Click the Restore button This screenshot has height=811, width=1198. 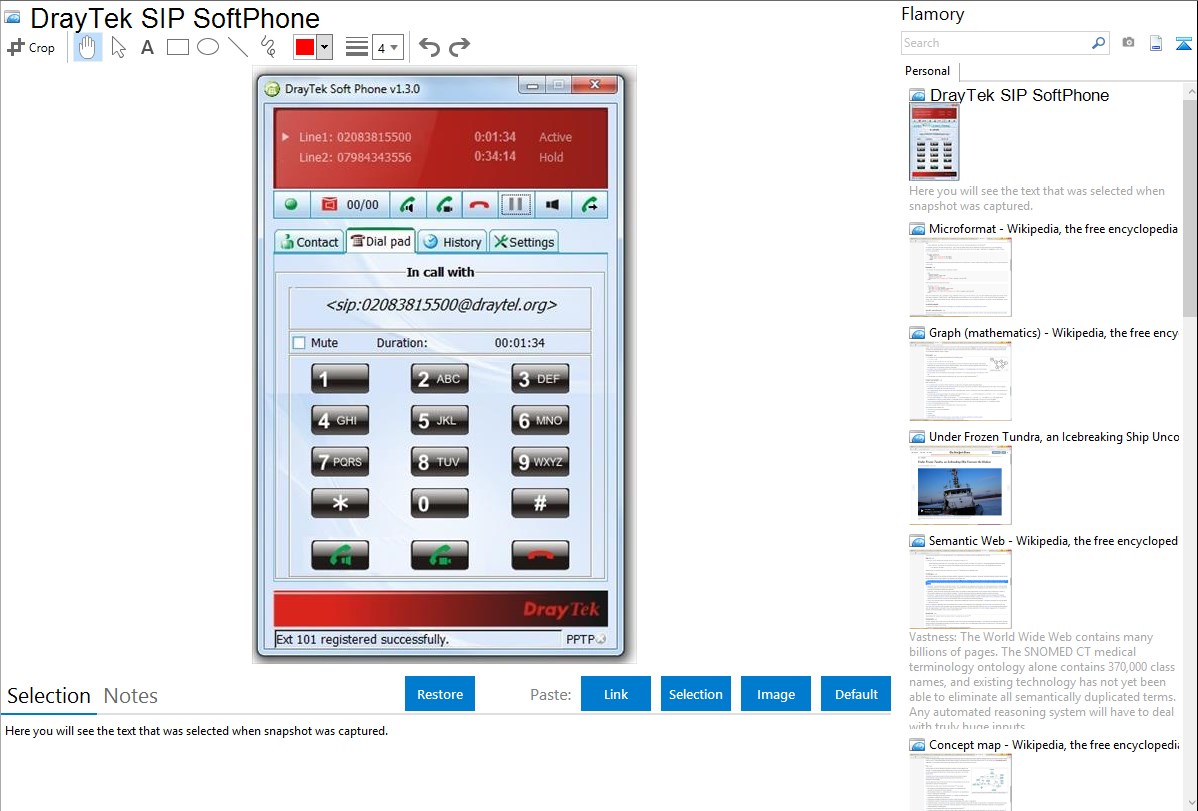(440, 694)
